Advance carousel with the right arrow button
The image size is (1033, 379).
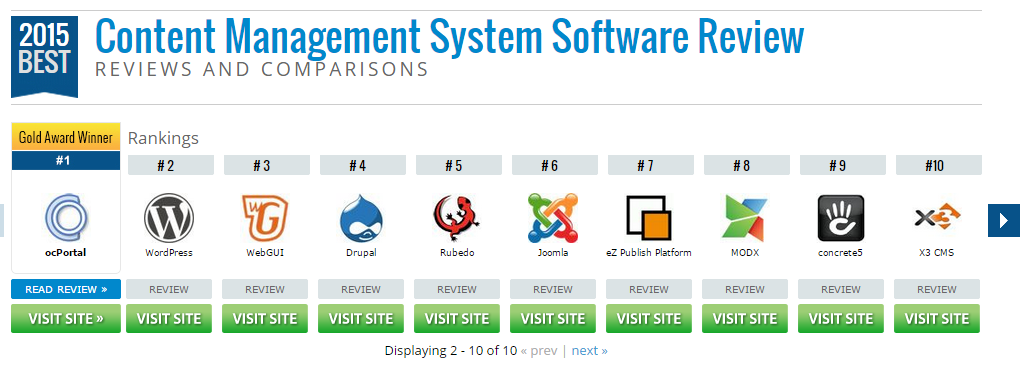1003,220
